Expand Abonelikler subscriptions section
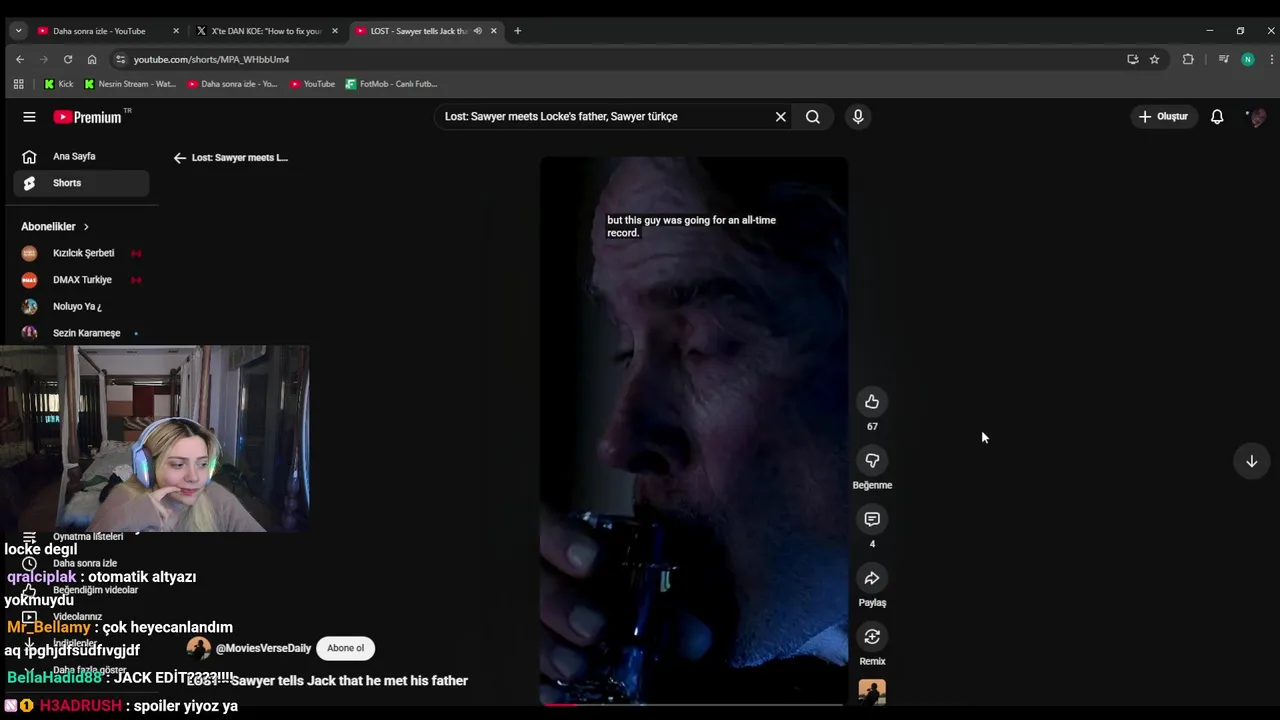Image resolution: width=1280 pixels, height=720 pixels. [55, 227]
